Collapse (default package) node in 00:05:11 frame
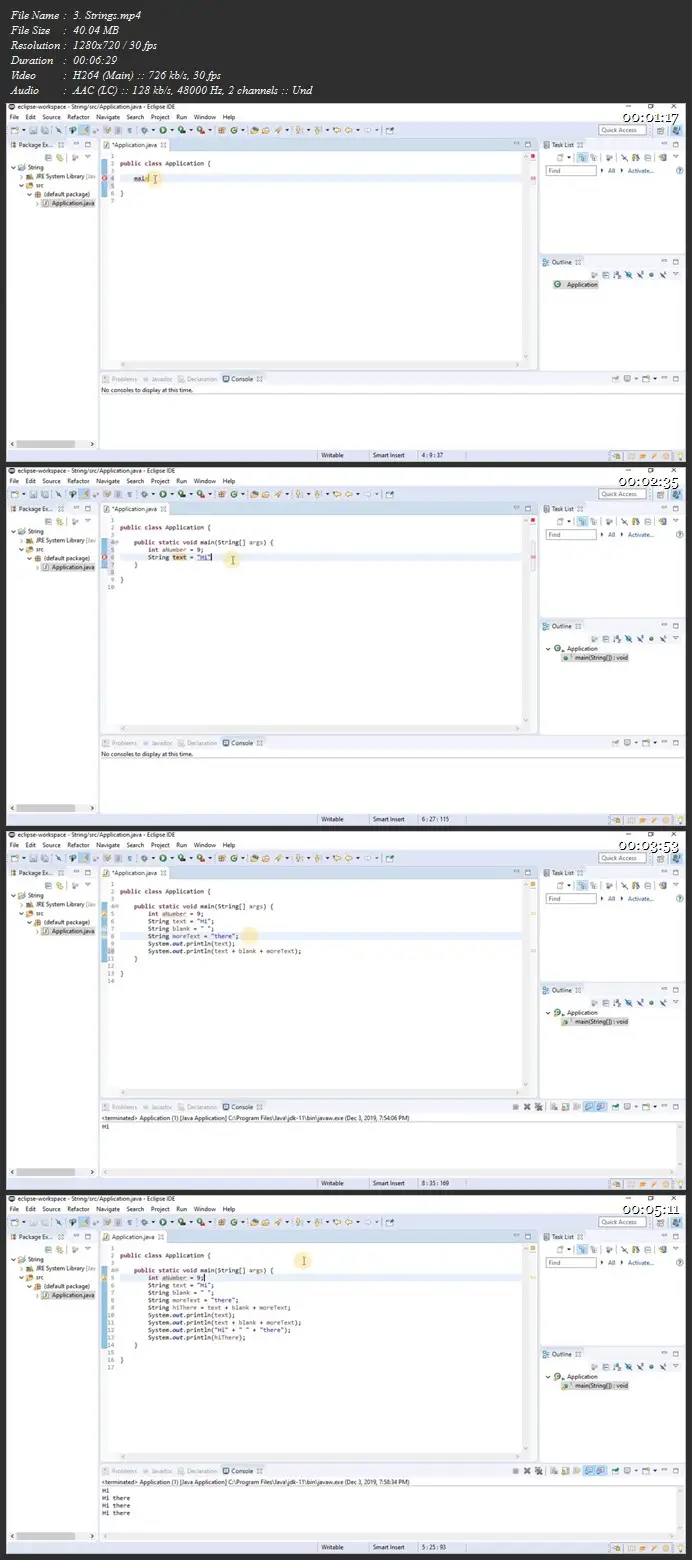Viewport: 692px width, 1560px height. pyautogui.click(x=29, y=1286)
